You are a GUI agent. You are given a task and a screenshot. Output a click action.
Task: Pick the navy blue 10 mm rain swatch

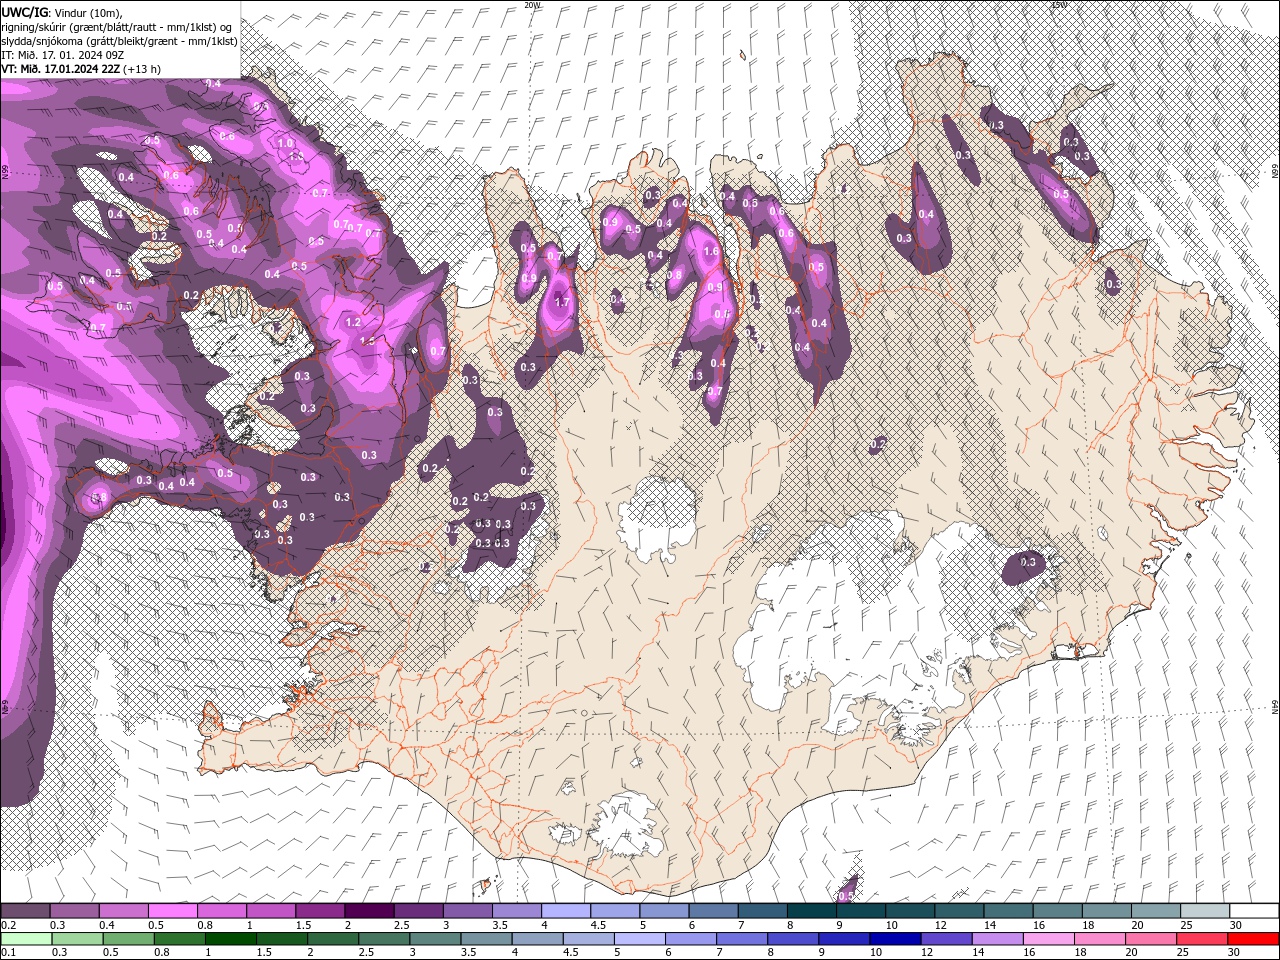(894, 939)
